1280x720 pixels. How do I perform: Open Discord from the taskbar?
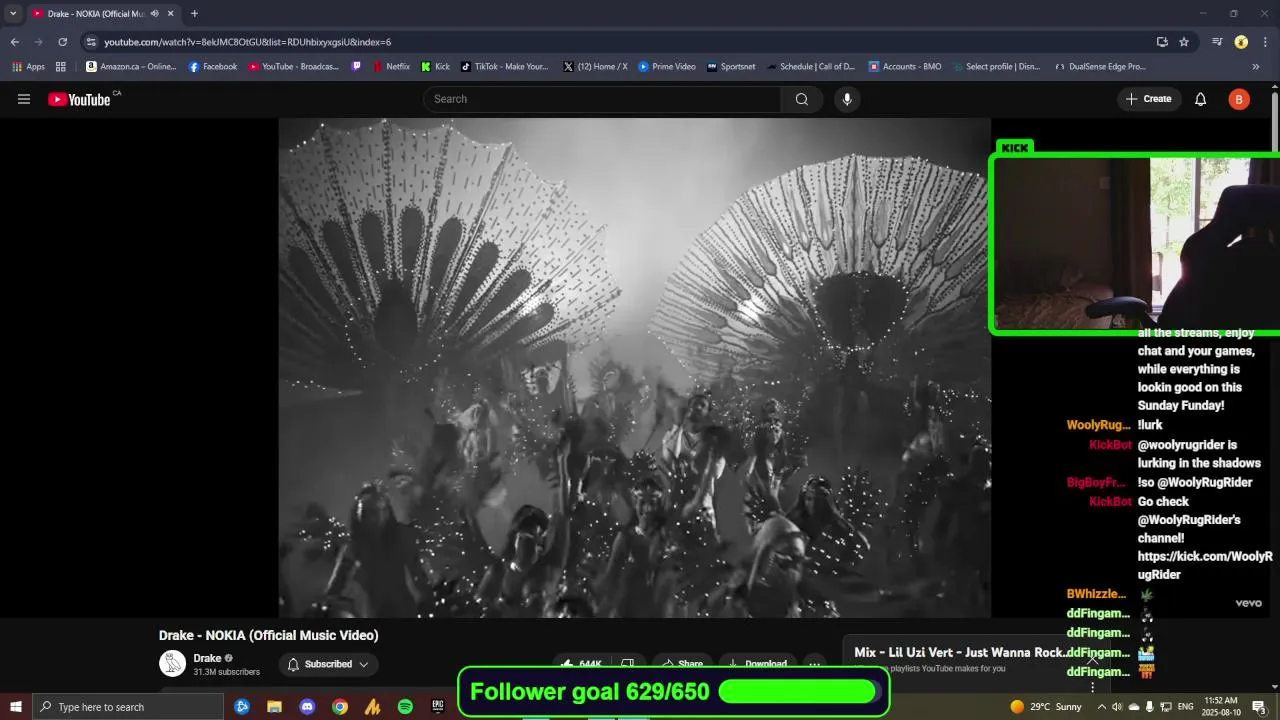[x=307, y=707]
